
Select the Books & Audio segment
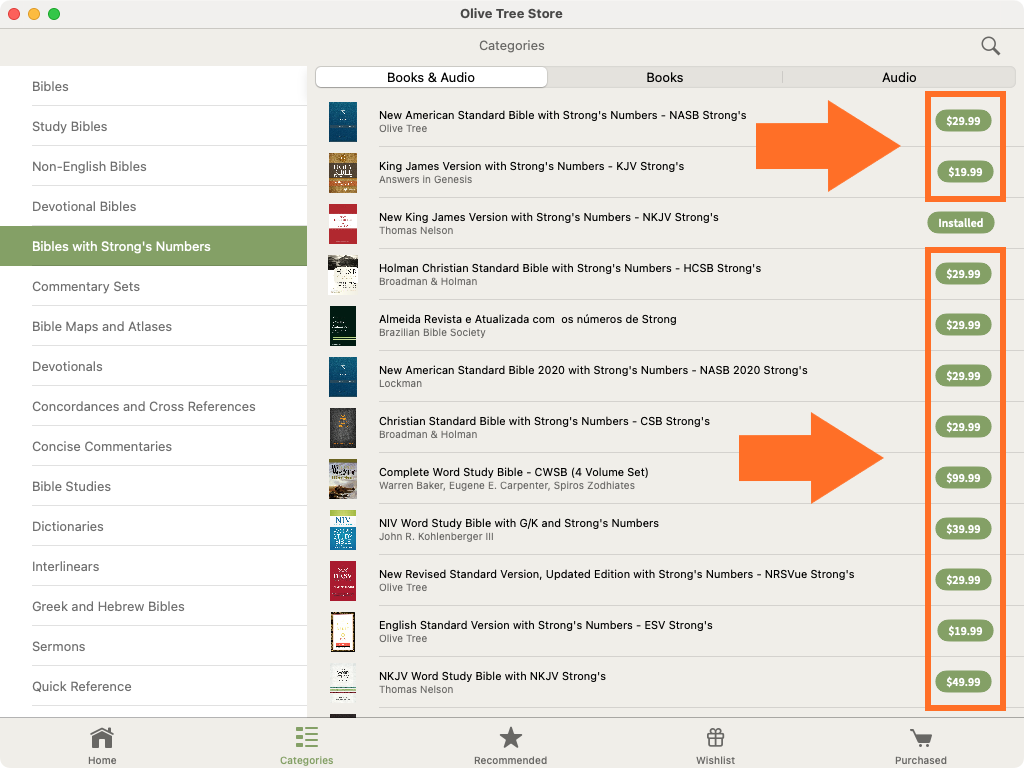(x=431, y=77)
